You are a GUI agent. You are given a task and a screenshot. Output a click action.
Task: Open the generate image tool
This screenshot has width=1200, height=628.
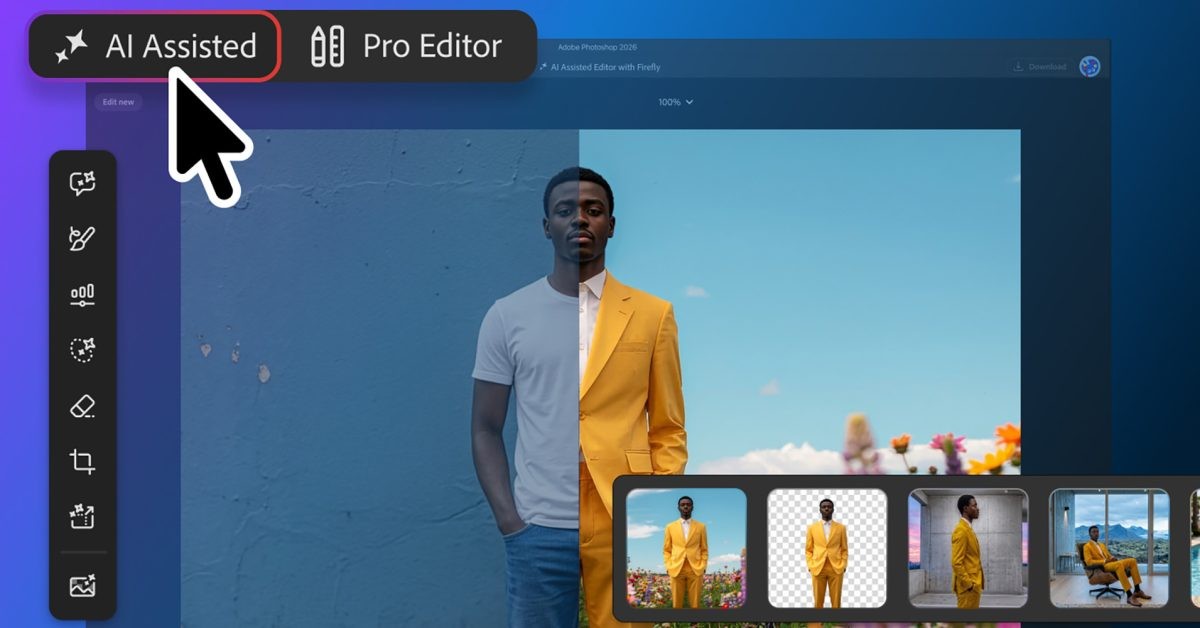pos(82,586)
